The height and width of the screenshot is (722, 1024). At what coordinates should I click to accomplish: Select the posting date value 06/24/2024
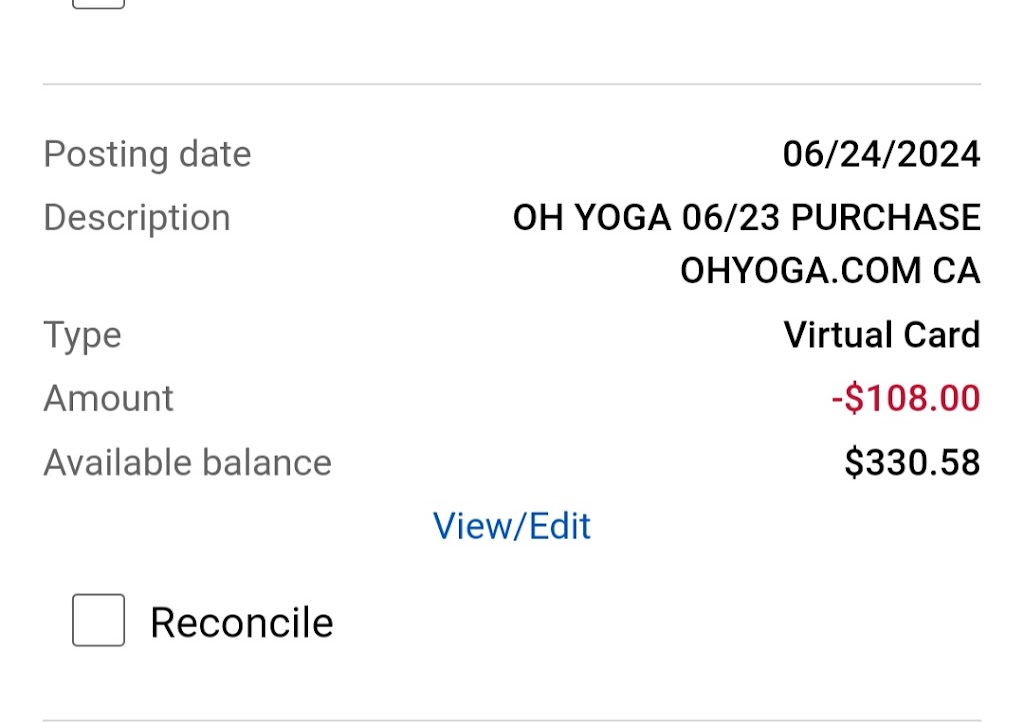[881, 154]
